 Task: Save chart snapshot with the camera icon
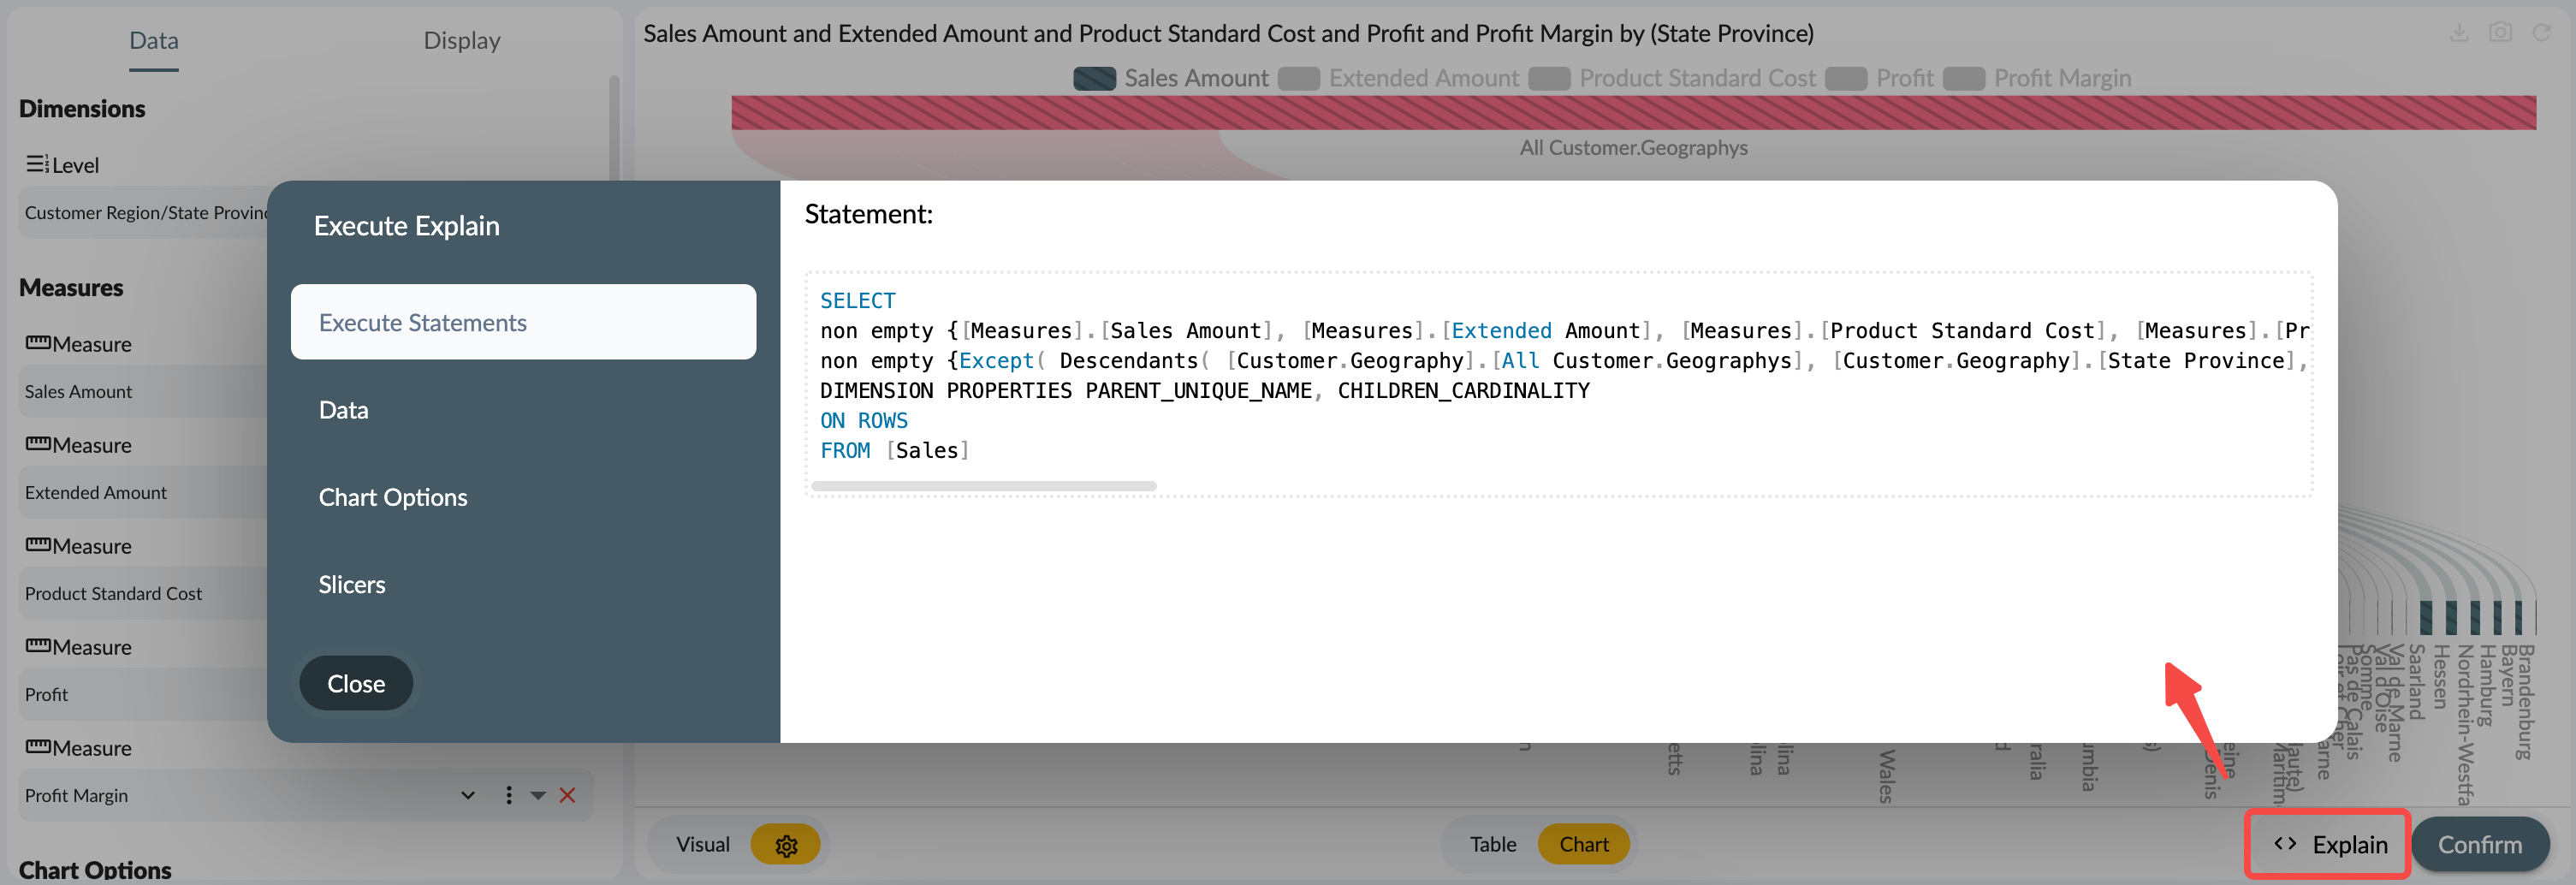click(x=2500, y=33)
